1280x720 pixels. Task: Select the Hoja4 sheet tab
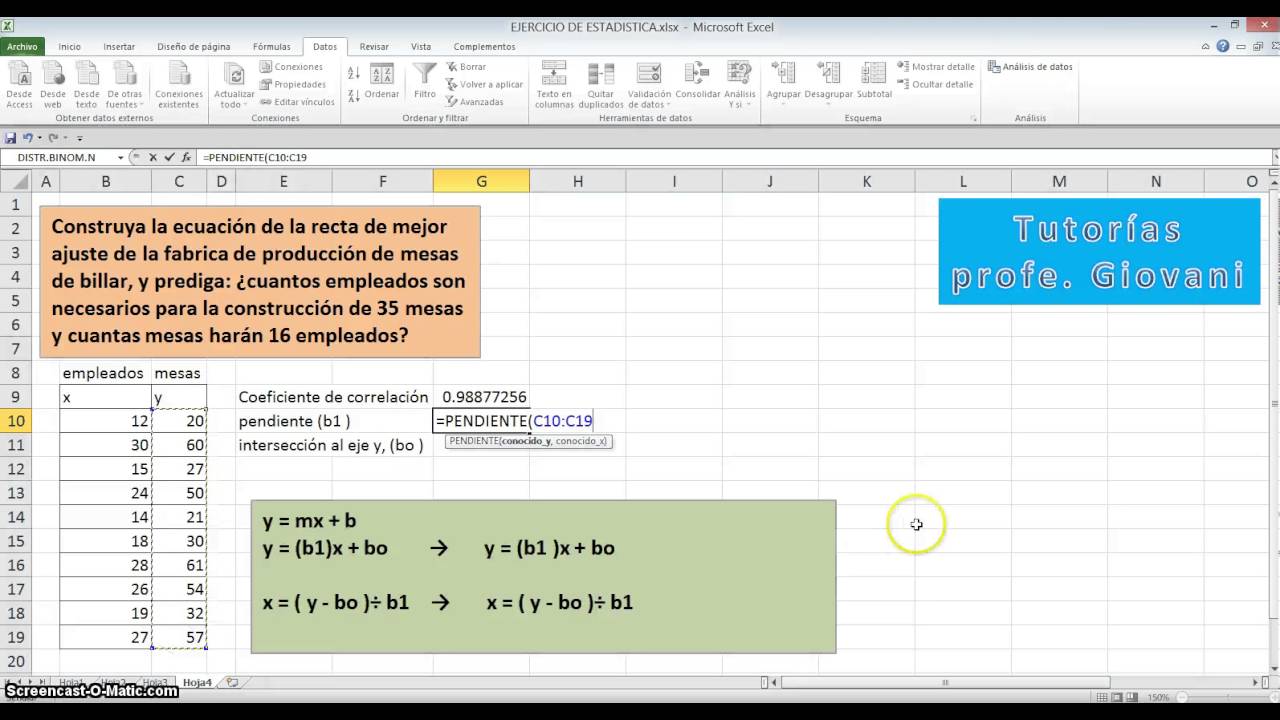point(196,682)
